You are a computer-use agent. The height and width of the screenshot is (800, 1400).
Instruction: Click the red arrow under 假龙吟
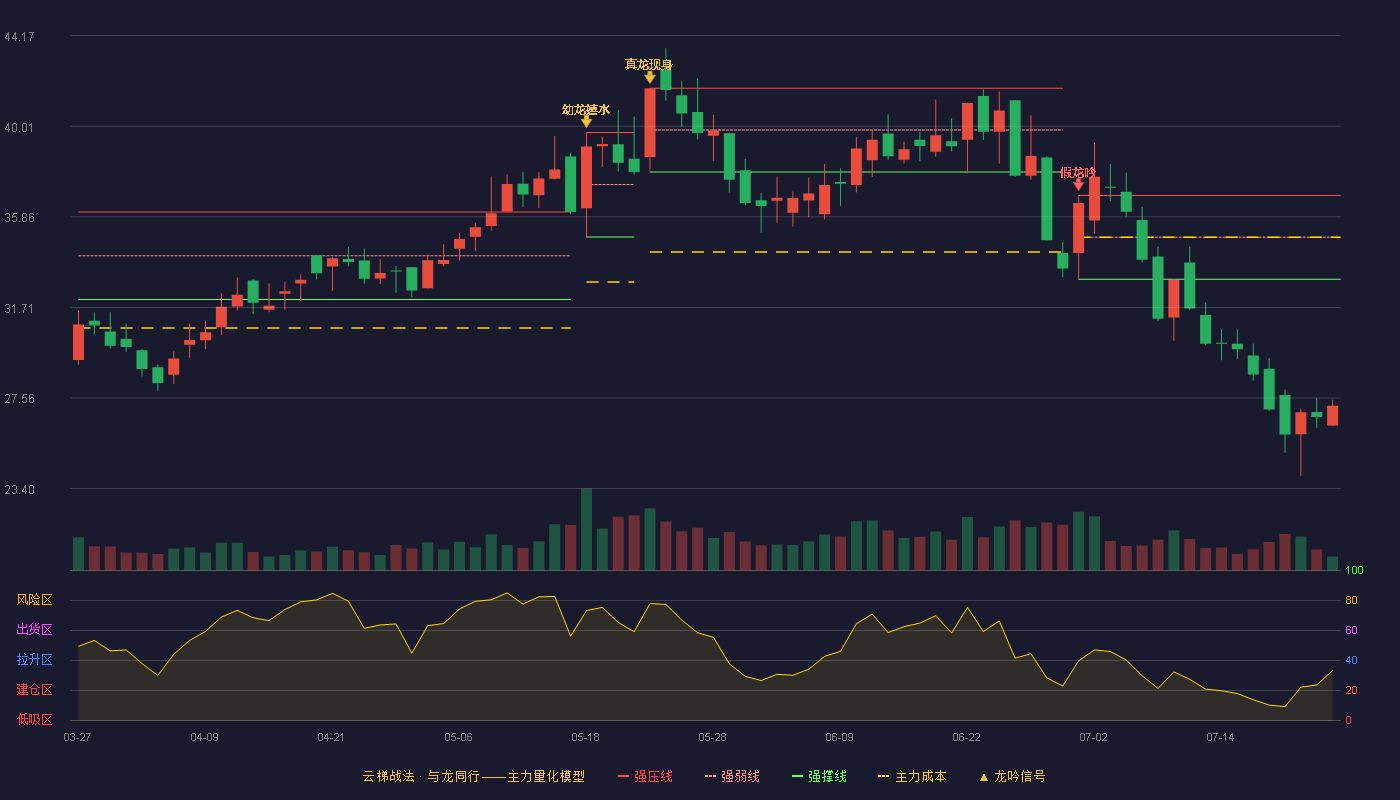(1078, 184)
